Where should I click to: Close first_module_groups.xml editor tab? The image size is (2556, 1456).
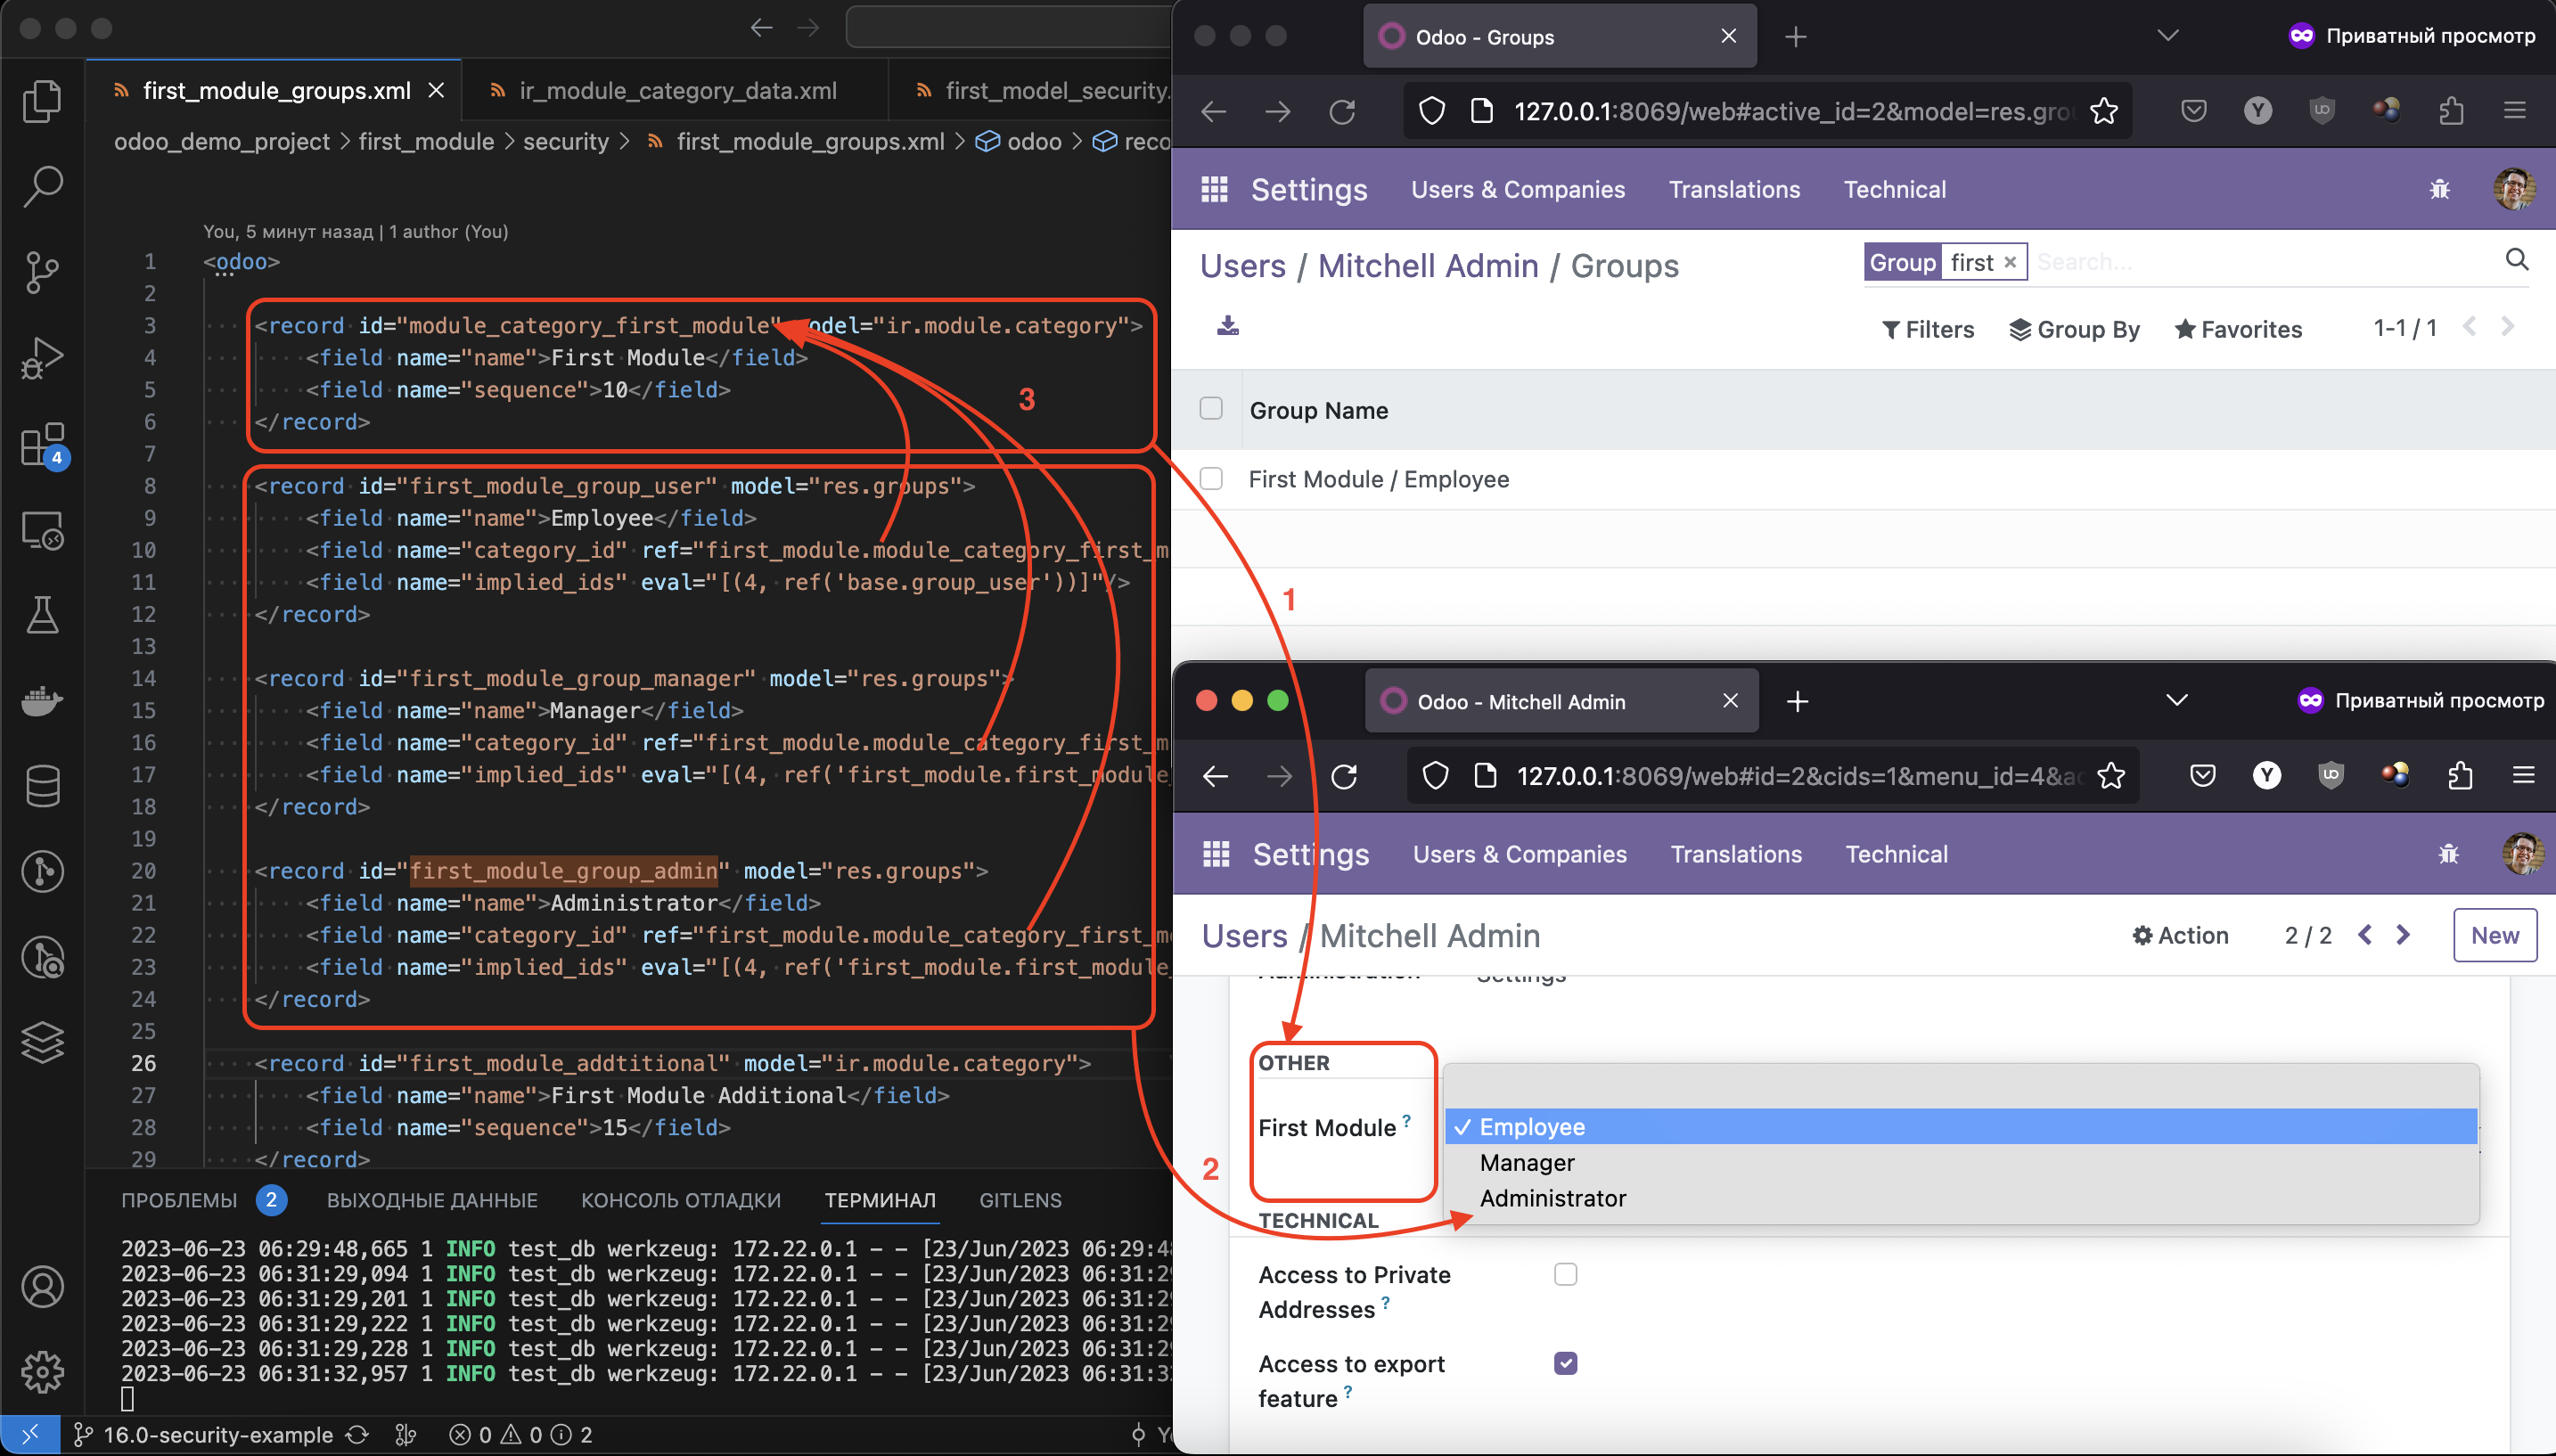(436, 90)
